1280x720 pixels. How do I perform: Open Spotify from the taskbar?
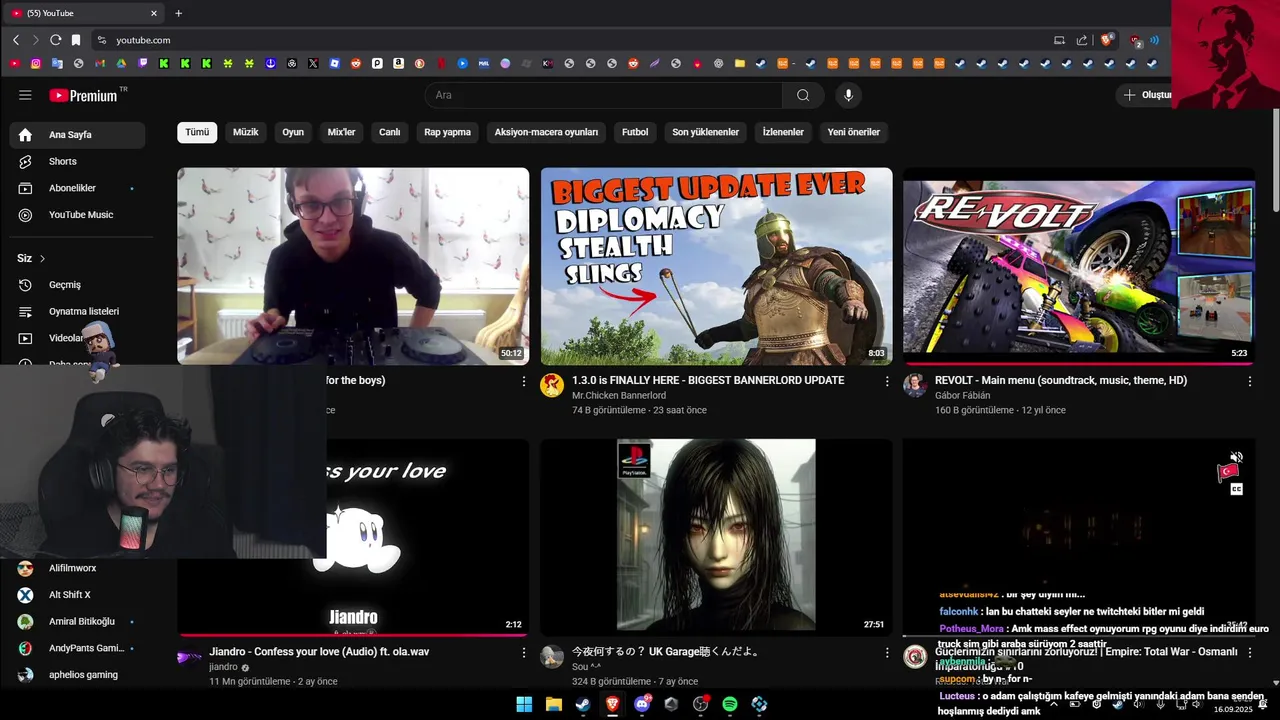(730, 704)
